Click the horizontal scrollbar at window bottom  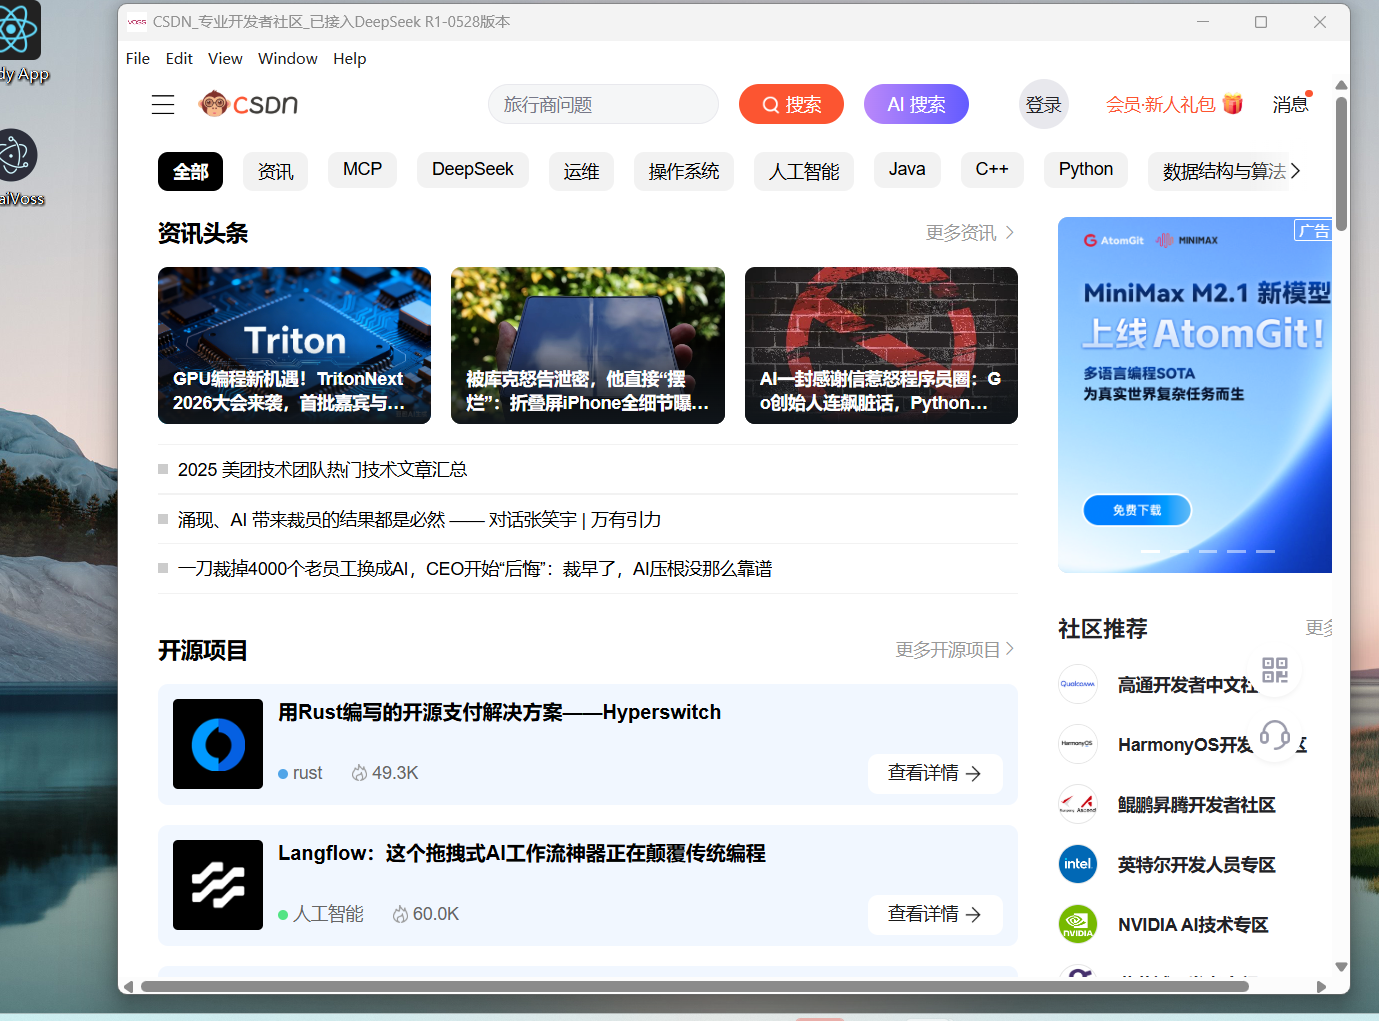[695, 986]
